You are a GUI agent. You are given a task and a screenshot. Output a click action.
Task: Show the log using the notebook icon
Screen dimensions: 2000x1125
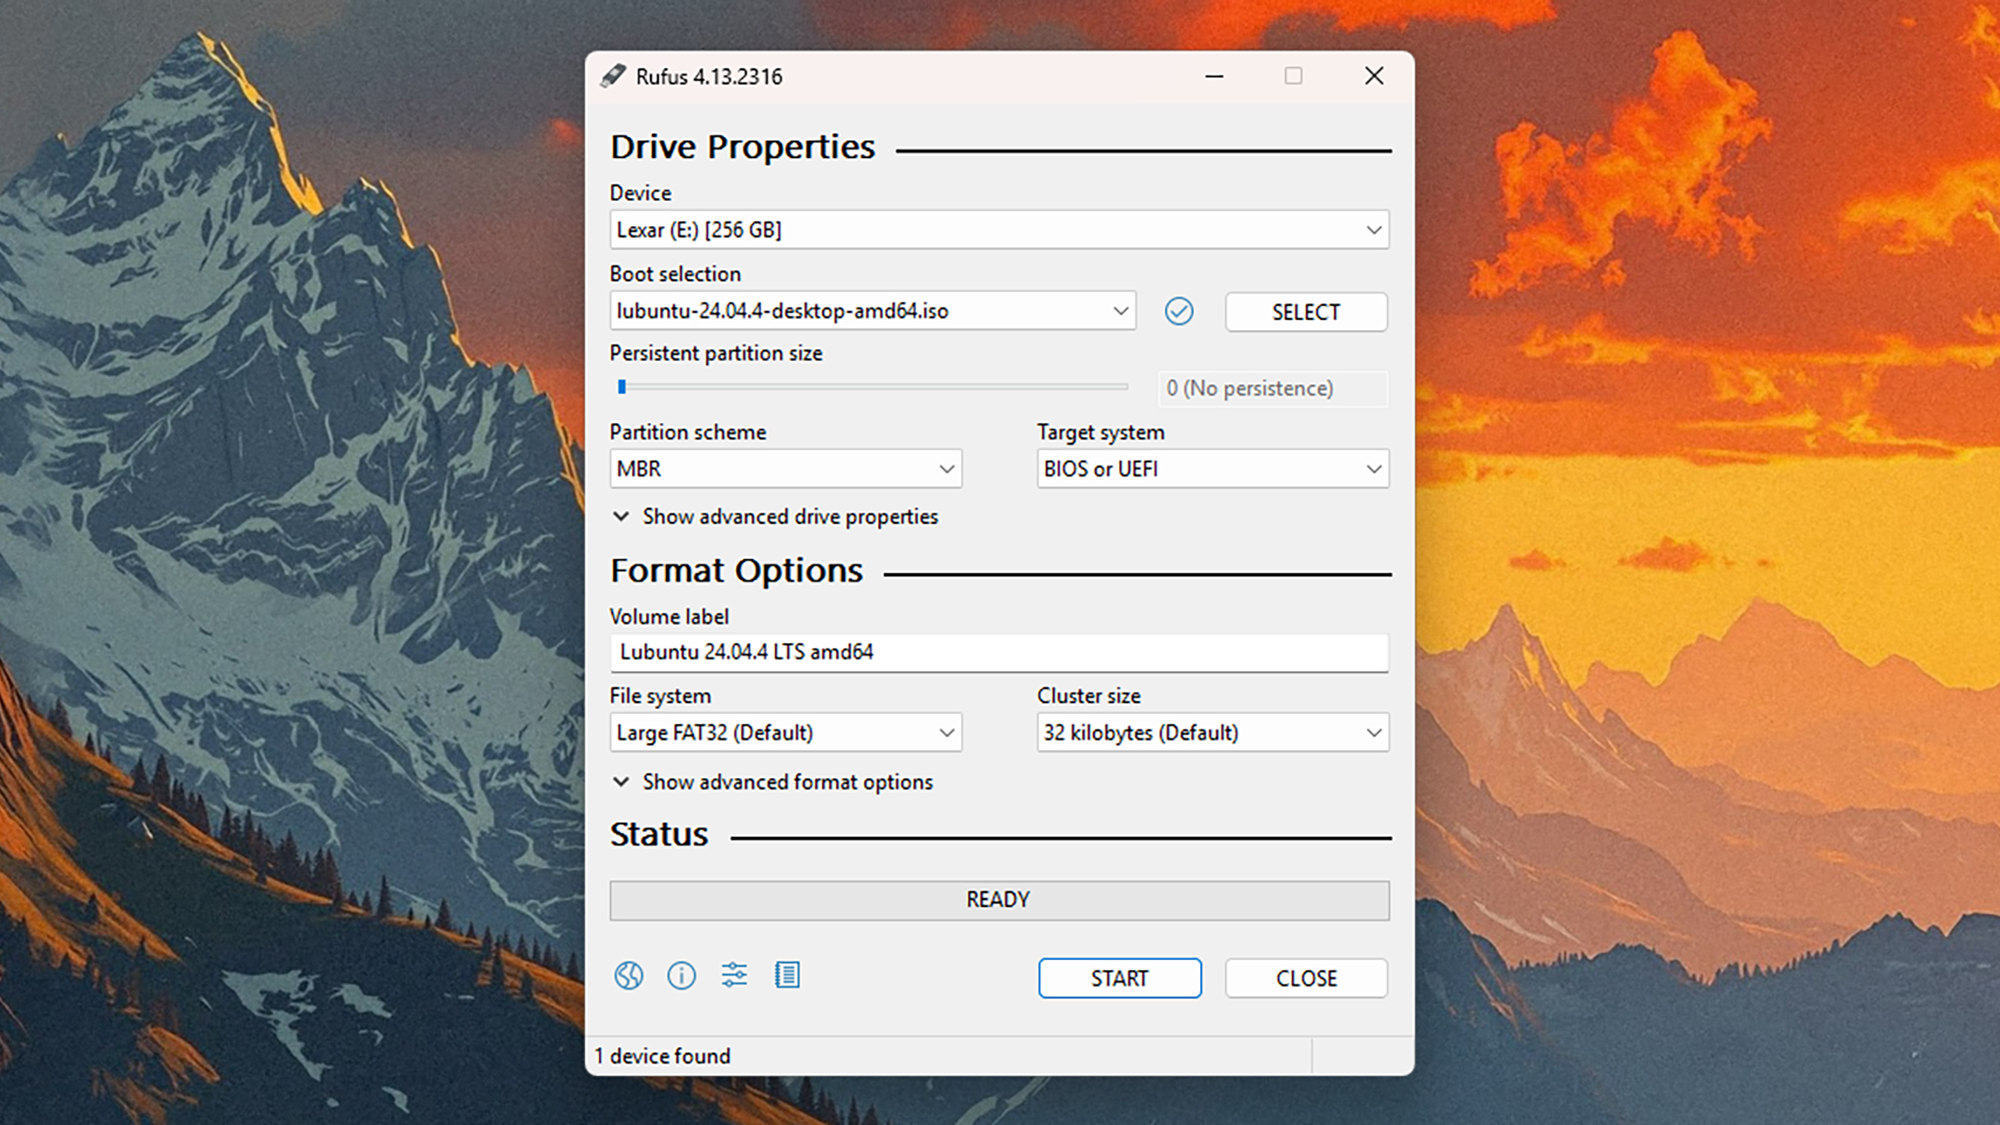(x=787, y=975)
